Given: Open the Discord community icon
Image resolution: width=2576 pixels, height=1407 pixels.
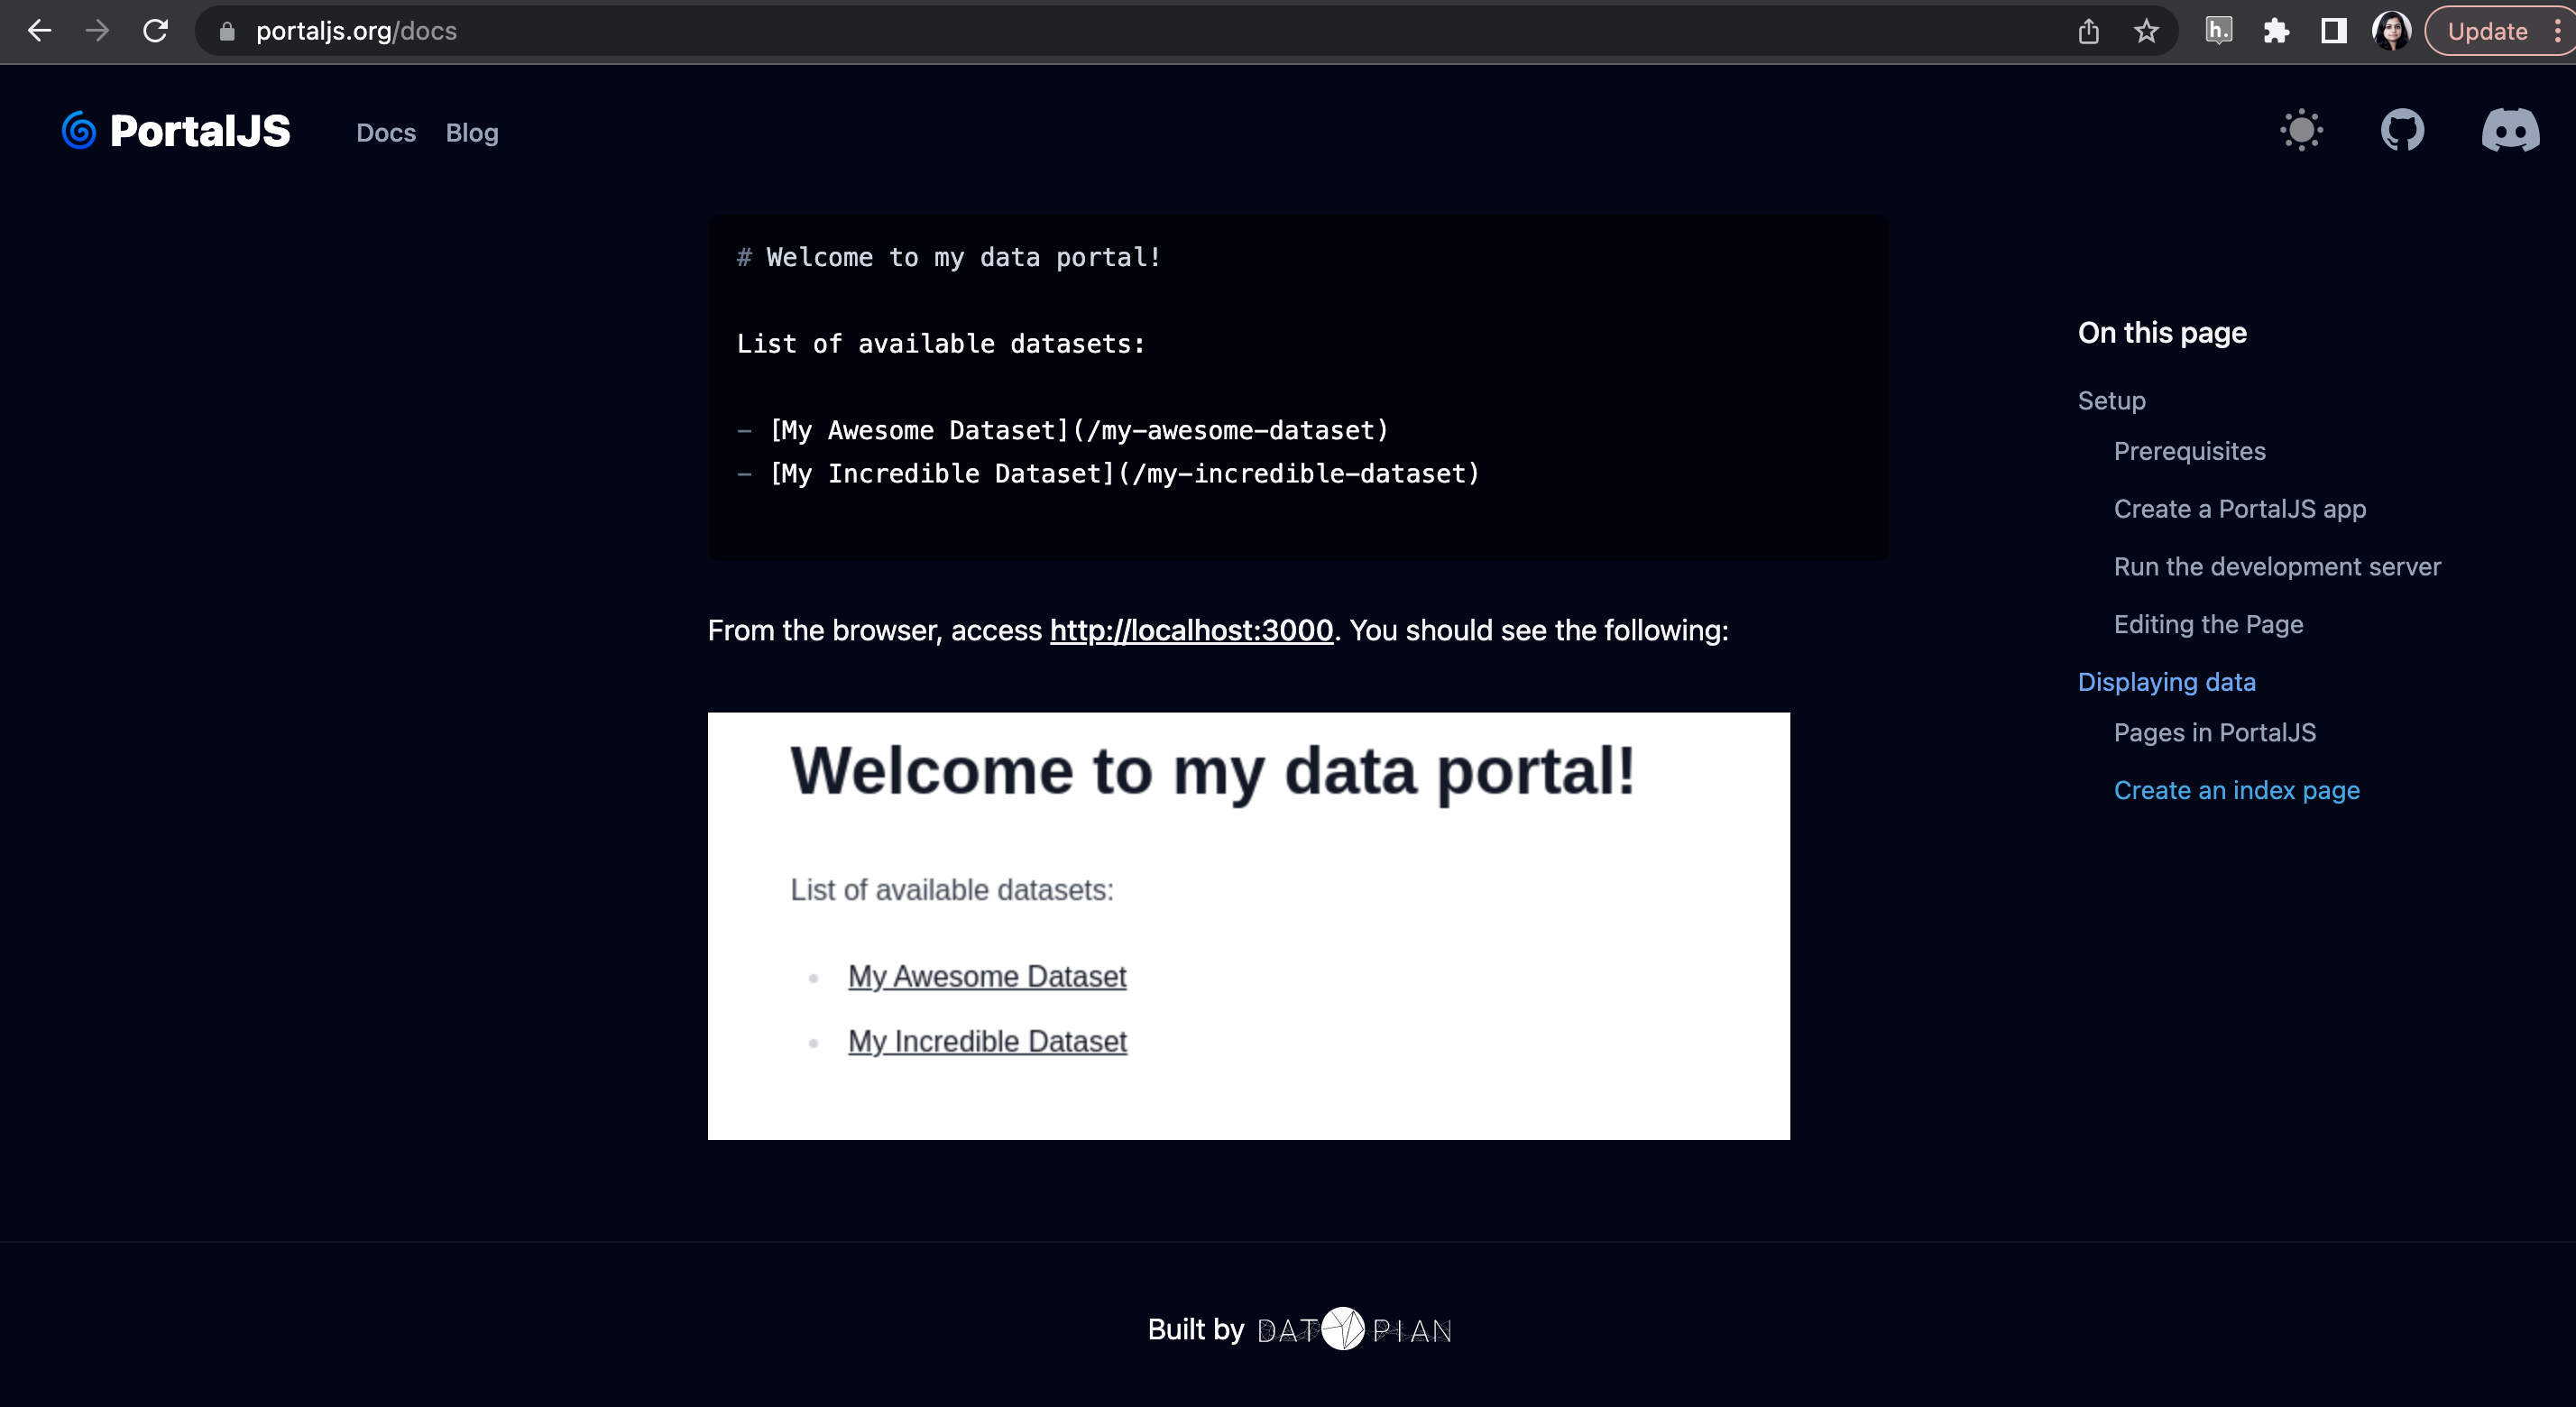Looking at the screenshot, I should pos(2509,130).
